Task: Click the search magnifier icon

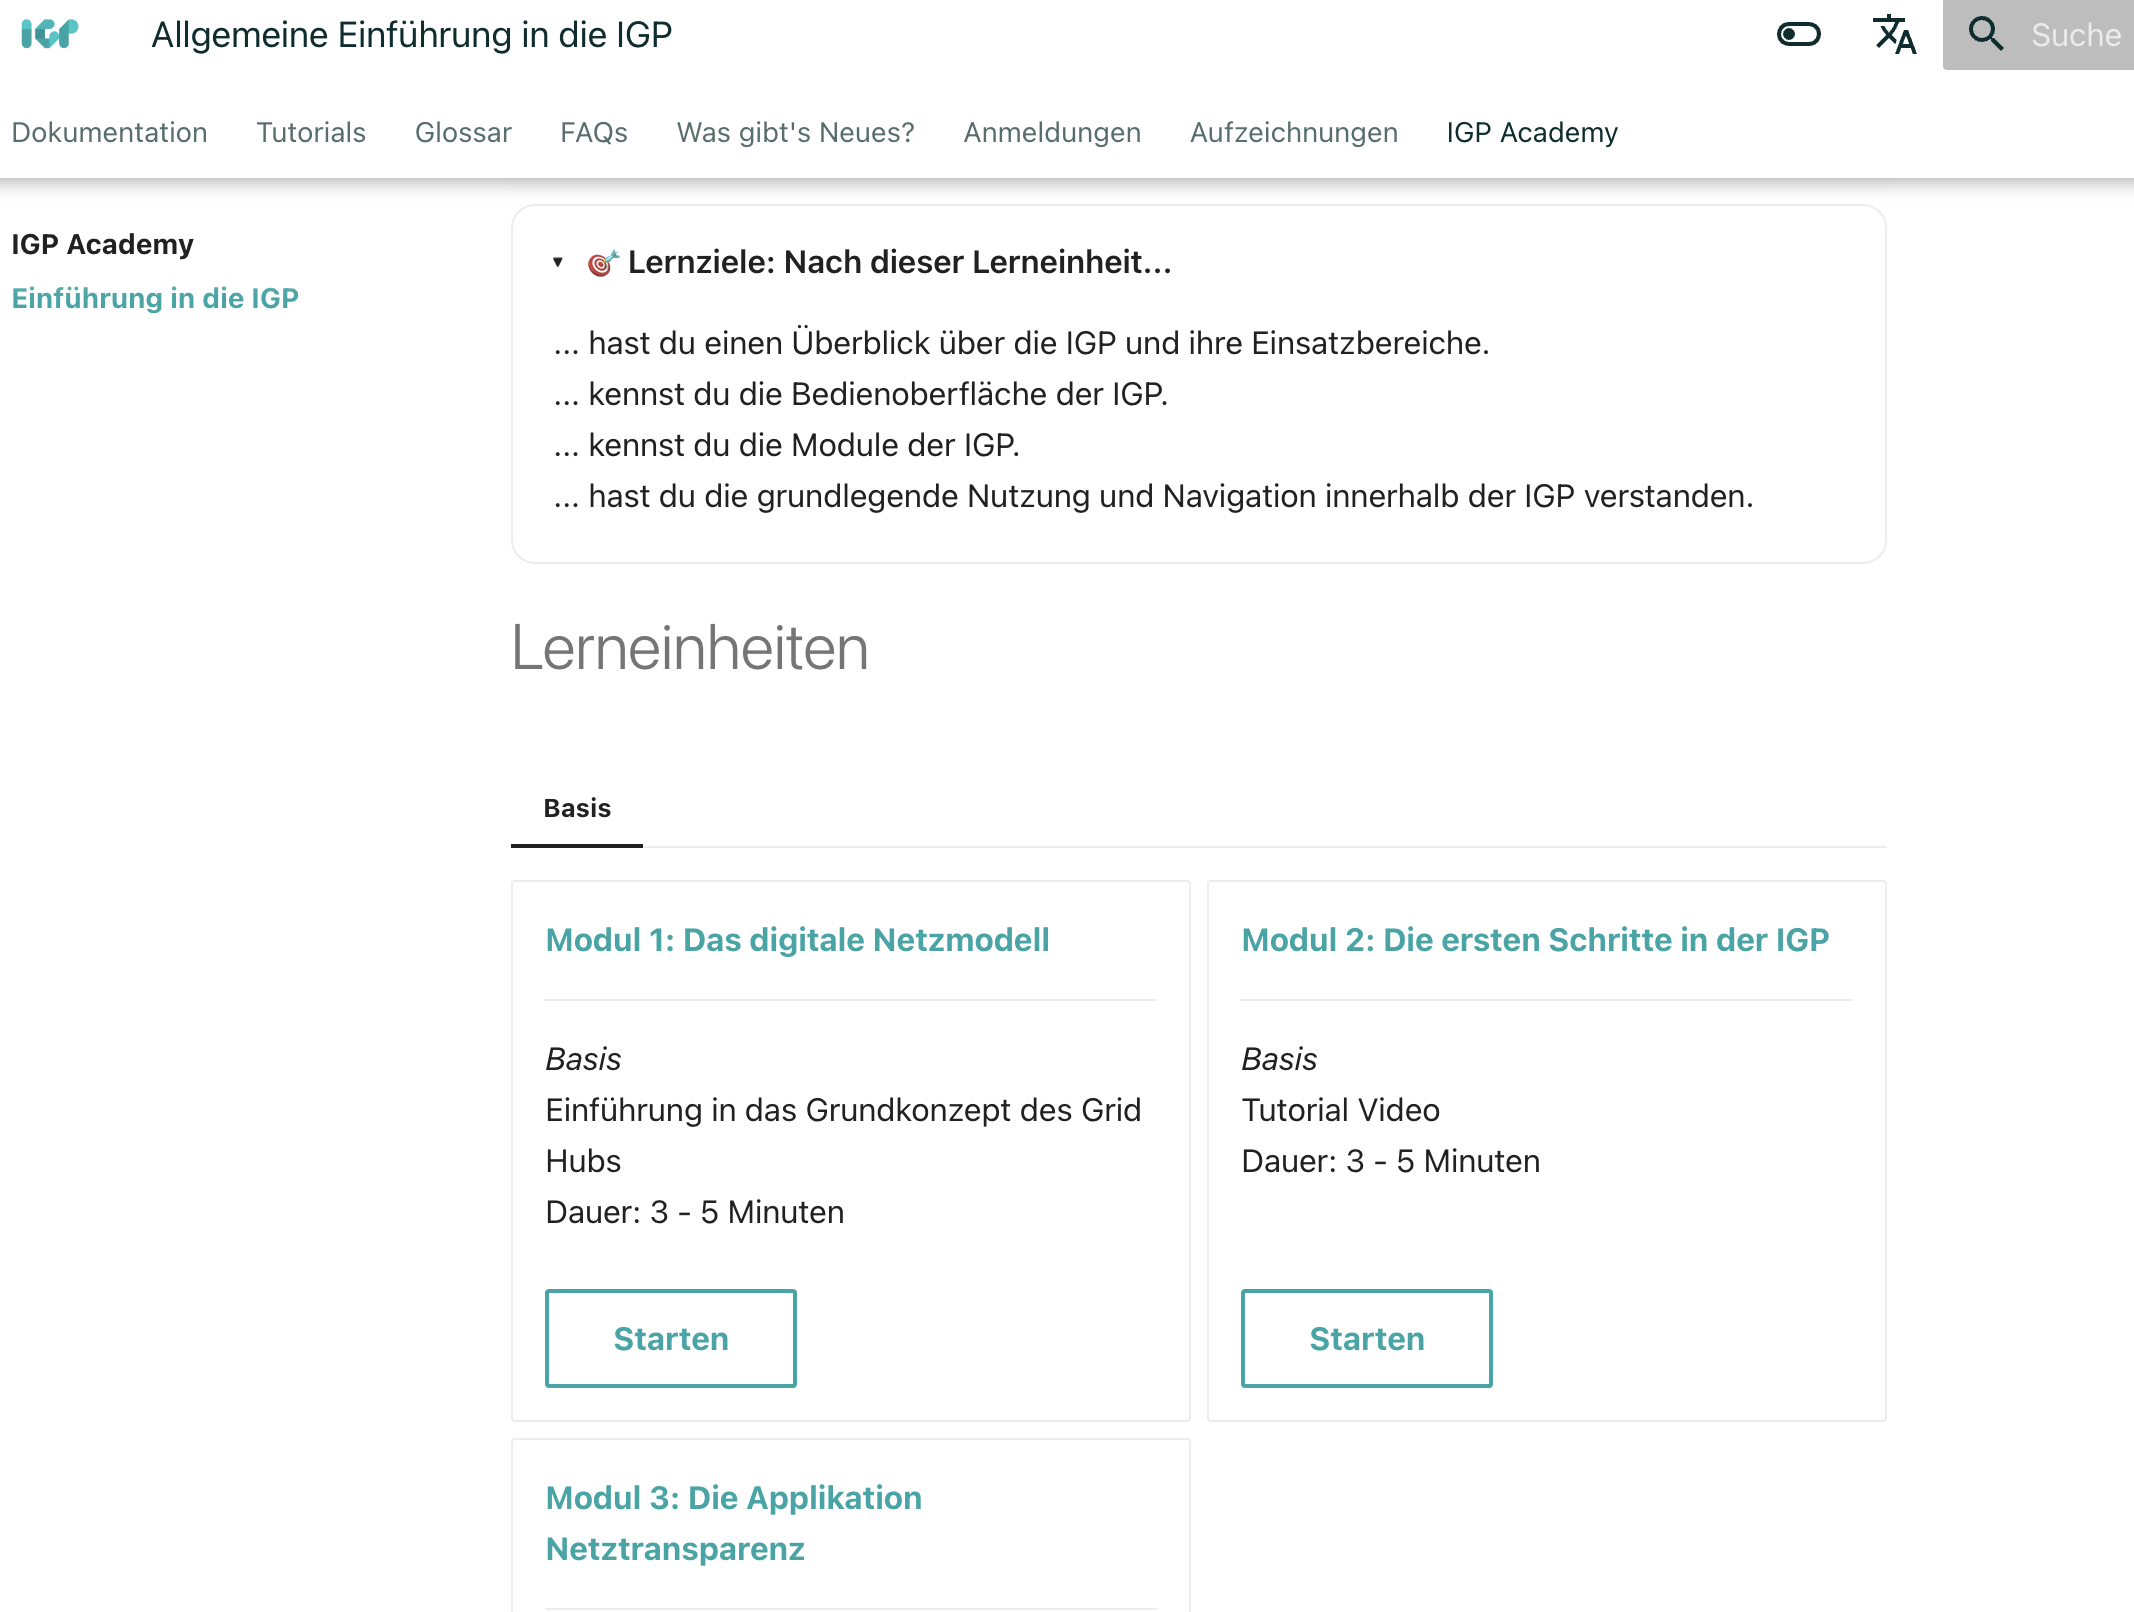Action: click(x=1985, y=35)
